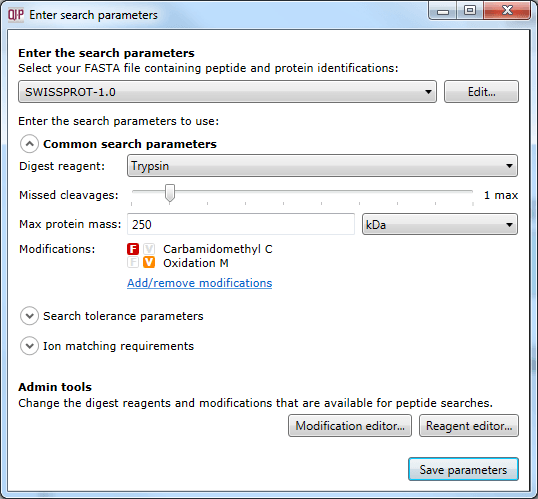Click the Edit... button for FASTA file
Screen dimensions: 538x499
click(481, 92)
